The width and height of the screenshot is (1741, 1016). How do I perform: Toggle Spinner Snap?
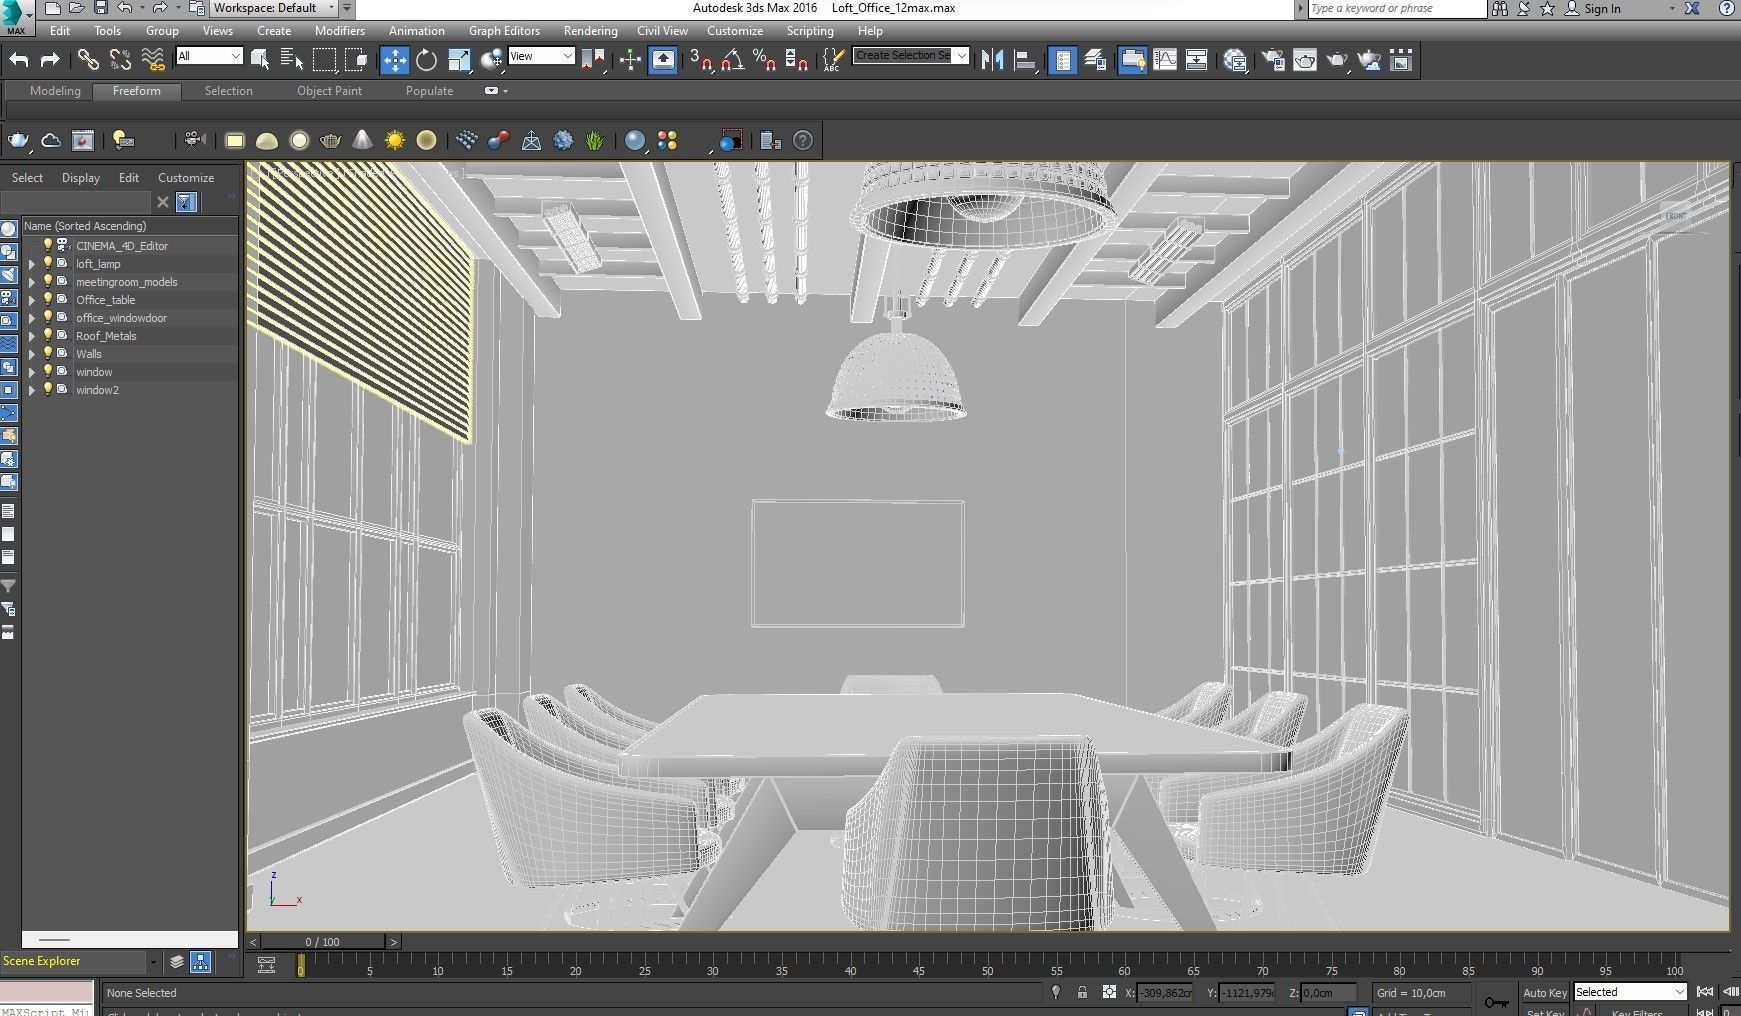tap(797, 60)
